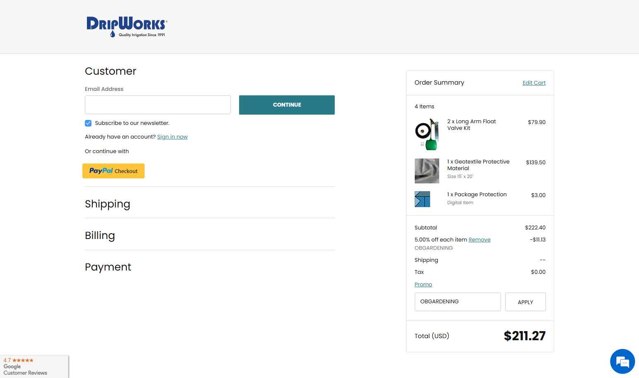Click the Long Arm Float Valve Kit thumbnail
The width and height of the screenshot is (639, 378).
pos(427,134)
